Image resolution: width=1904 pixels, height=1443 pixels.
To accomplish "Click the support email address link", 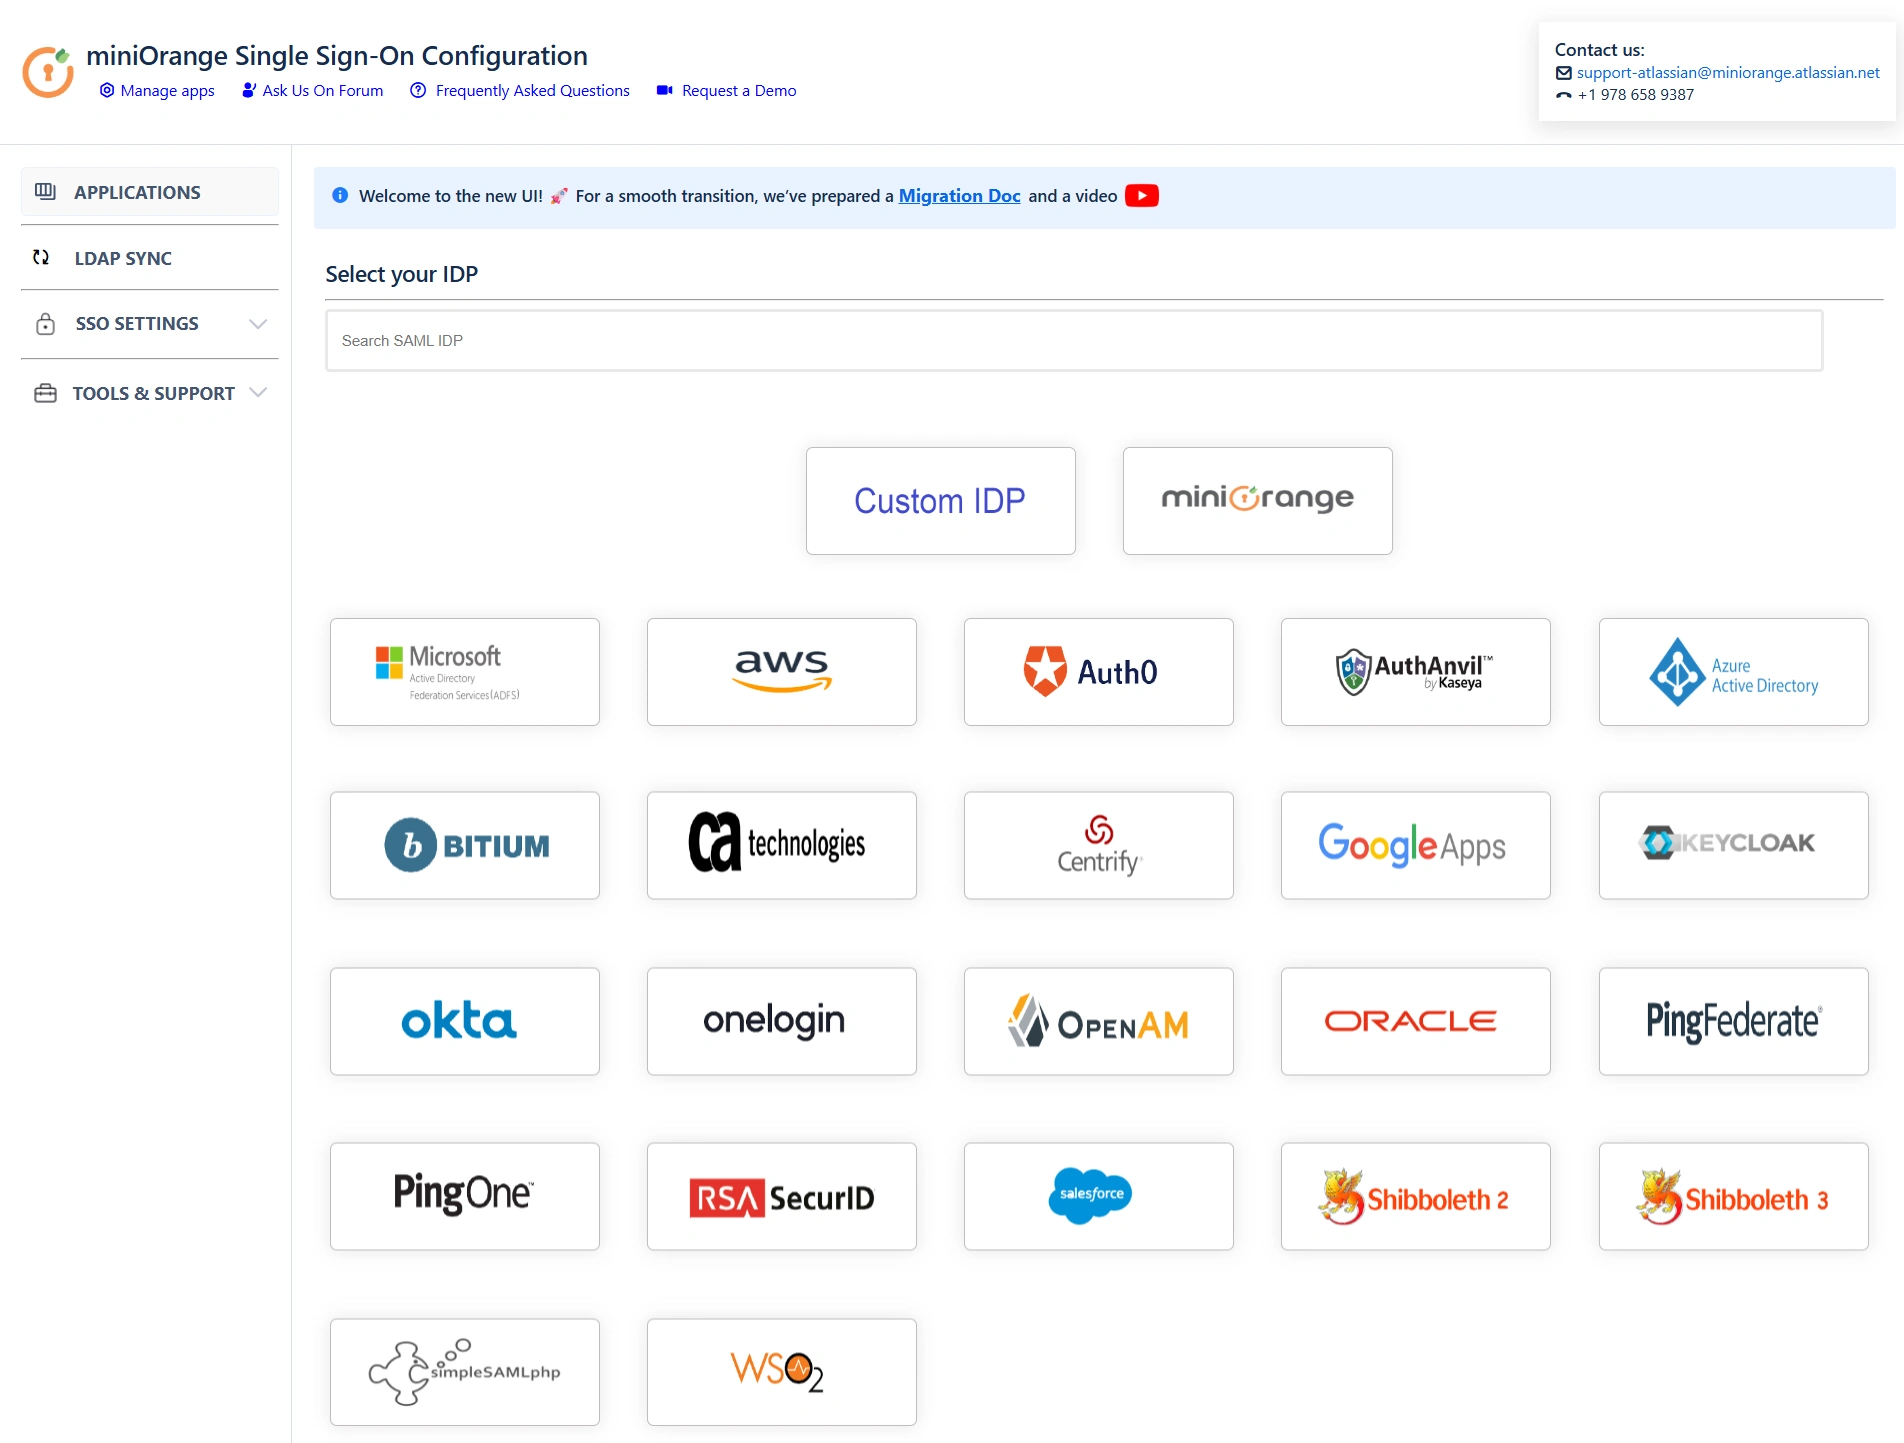I will point(1727,73).
